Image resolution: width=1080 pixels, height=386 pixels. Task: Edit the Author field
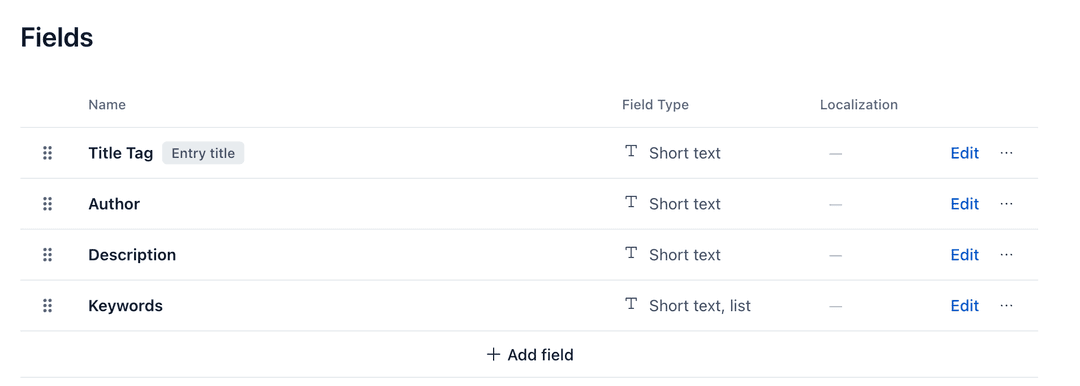(964, 204)
